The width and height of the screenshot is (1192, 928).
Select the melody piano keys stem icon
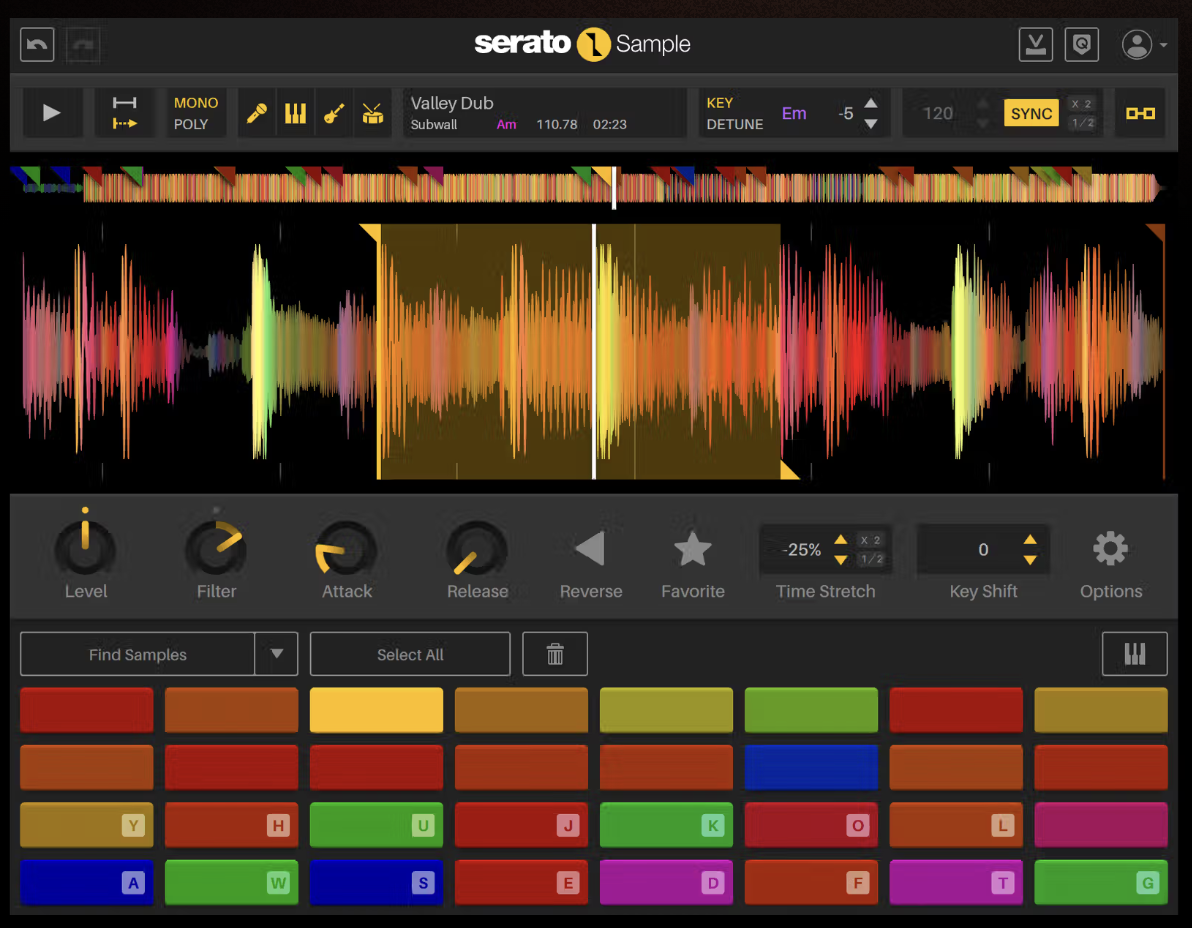tap(295, 113)
